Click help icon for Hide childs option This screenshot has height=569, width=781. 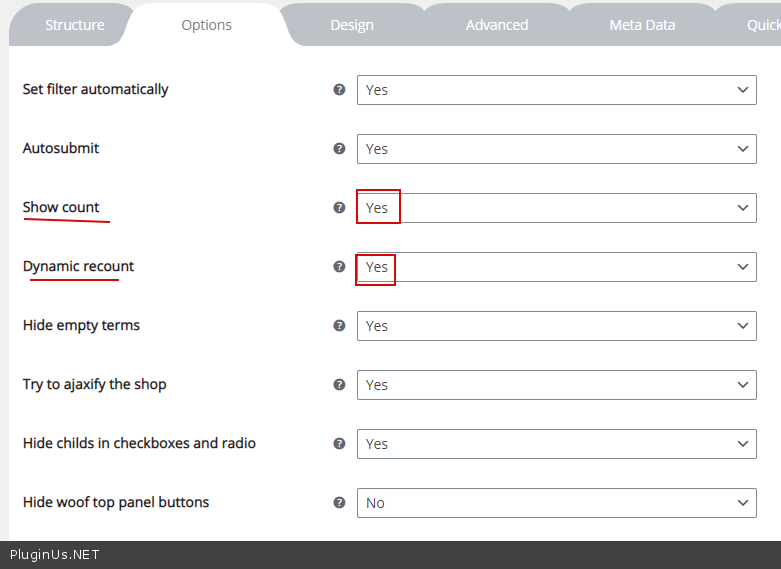tap(339, 443)
